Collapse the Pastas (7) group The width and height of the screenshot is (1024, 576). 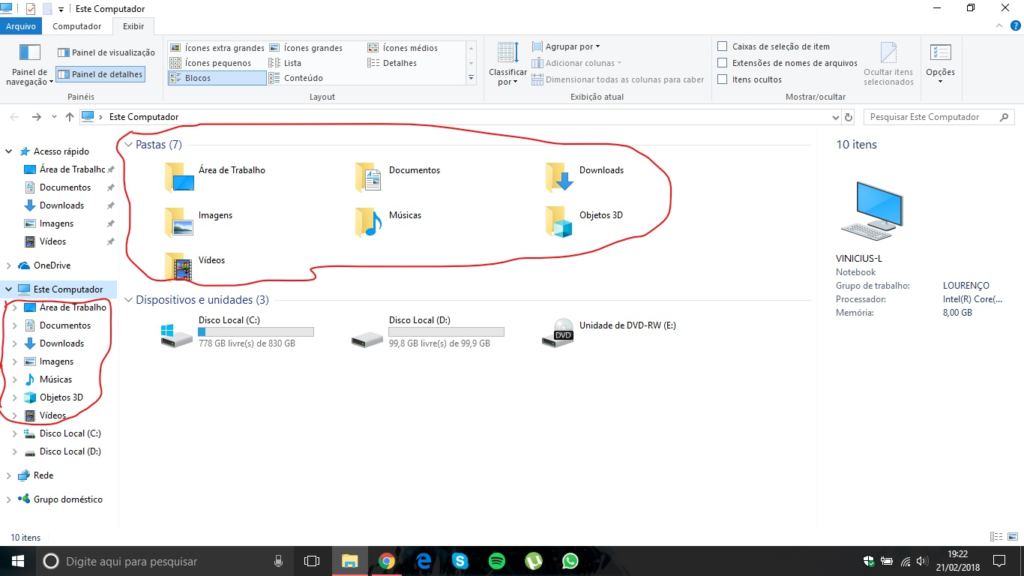point(128,145)
